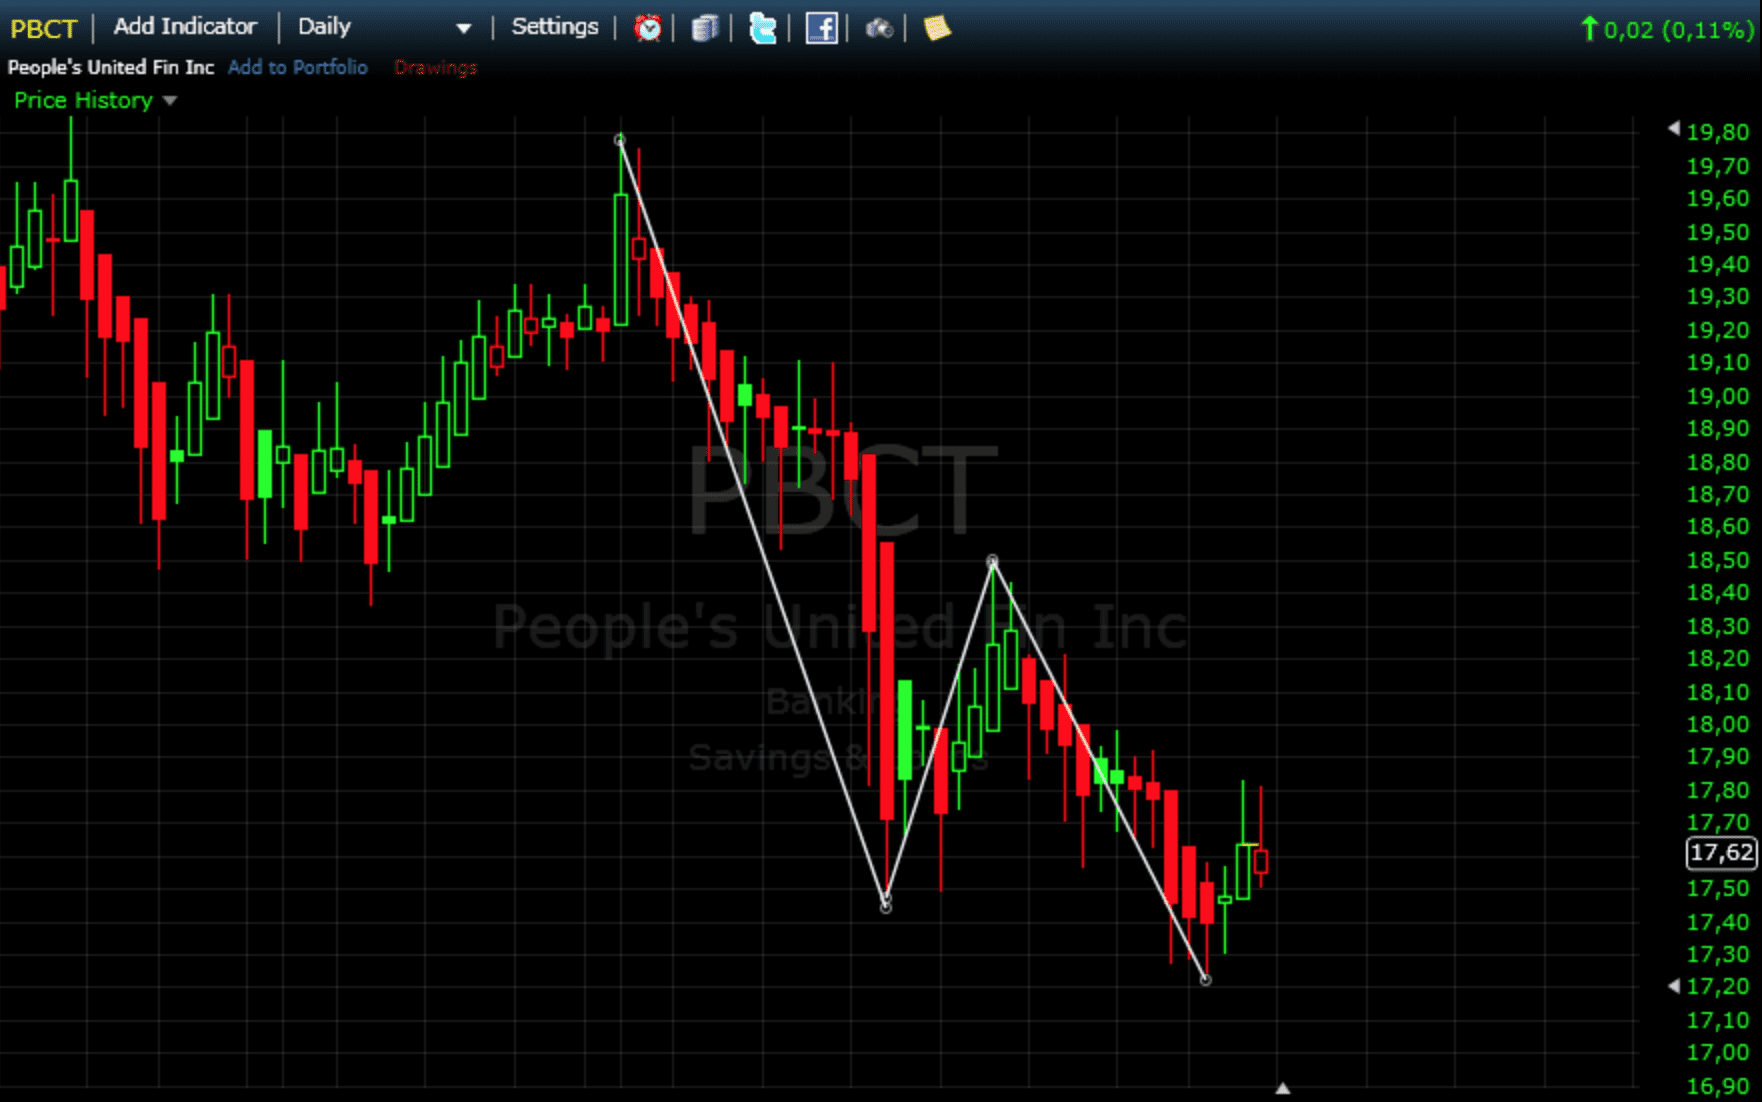1762x1102 pixels.
Task: Select trendline anchor at the 18,50 high
Action: pyautogui.click(x=992, y=561)
